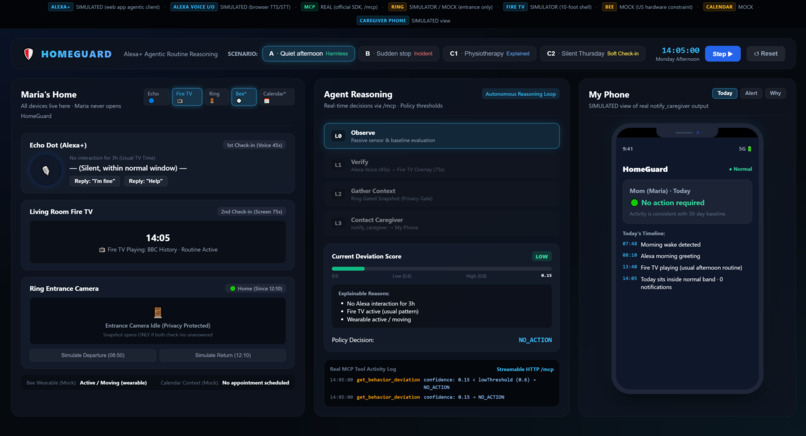
Task: Click the RING legend badge
Action: (x=397, y=7)
